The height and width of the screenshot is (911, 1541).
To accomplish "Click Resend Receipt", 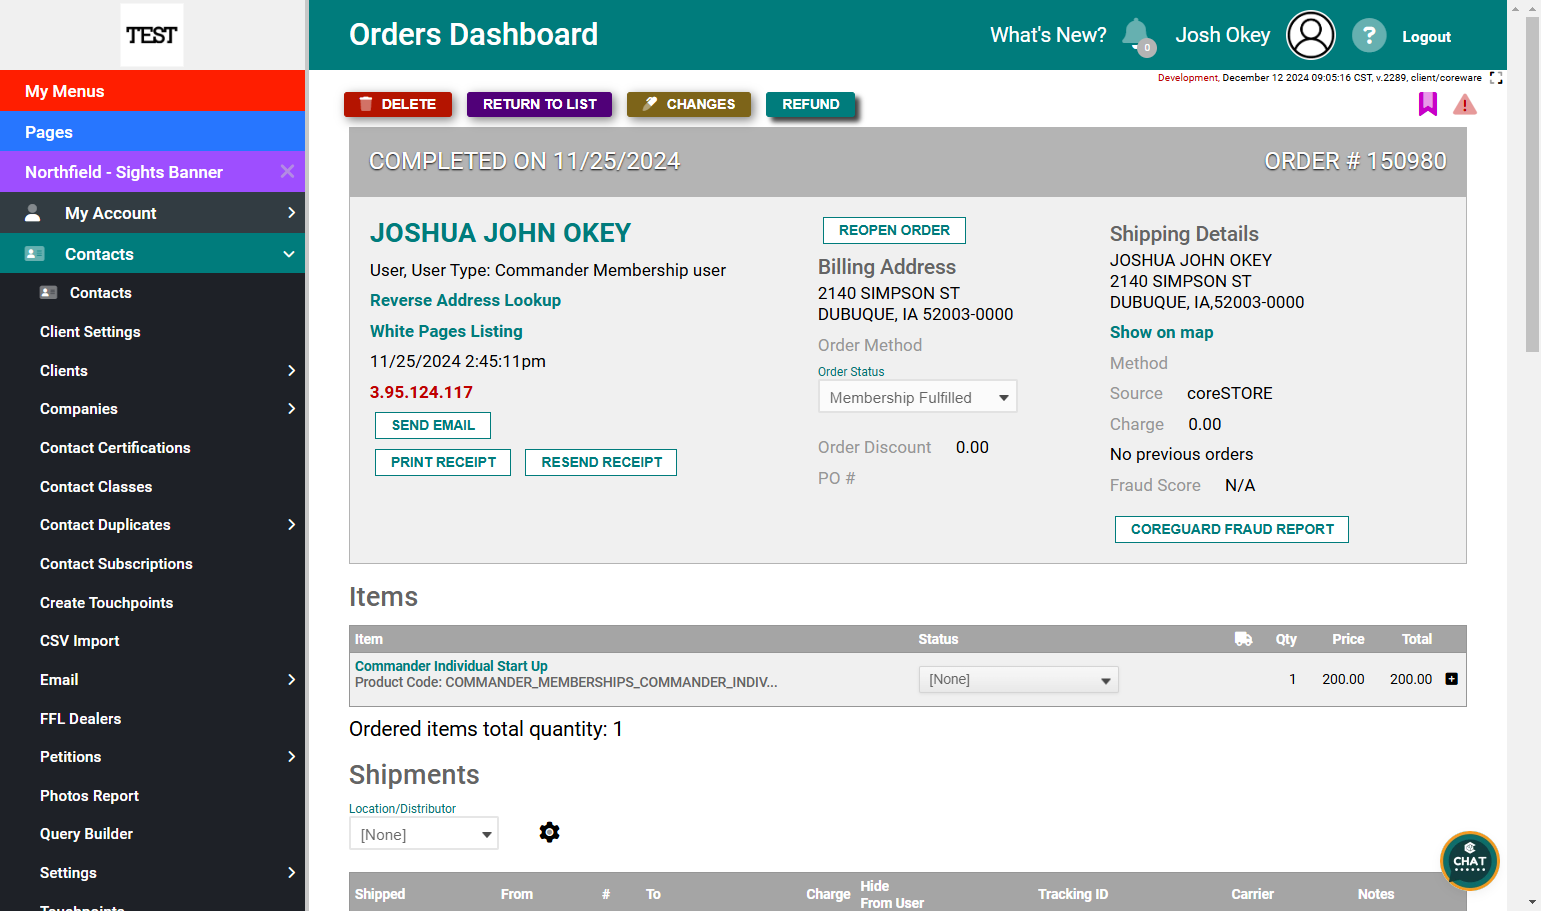I will (601, 462).
